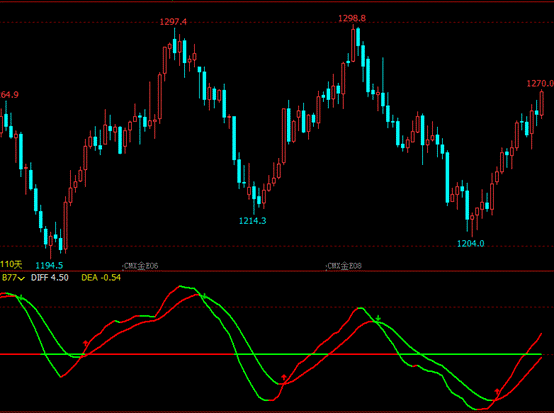Click the 1270.0 latest price label
Viewport: 554px width, 413px height.
point(540,84)
